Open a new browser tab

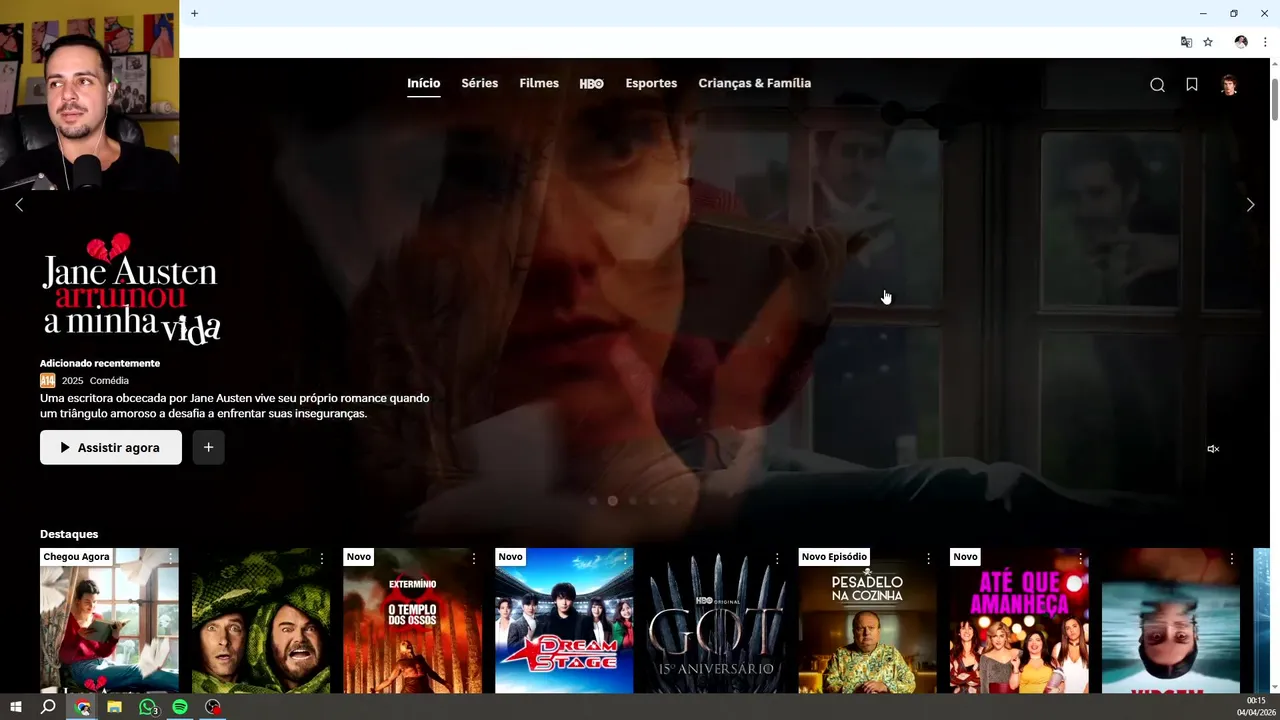(194, 13)
